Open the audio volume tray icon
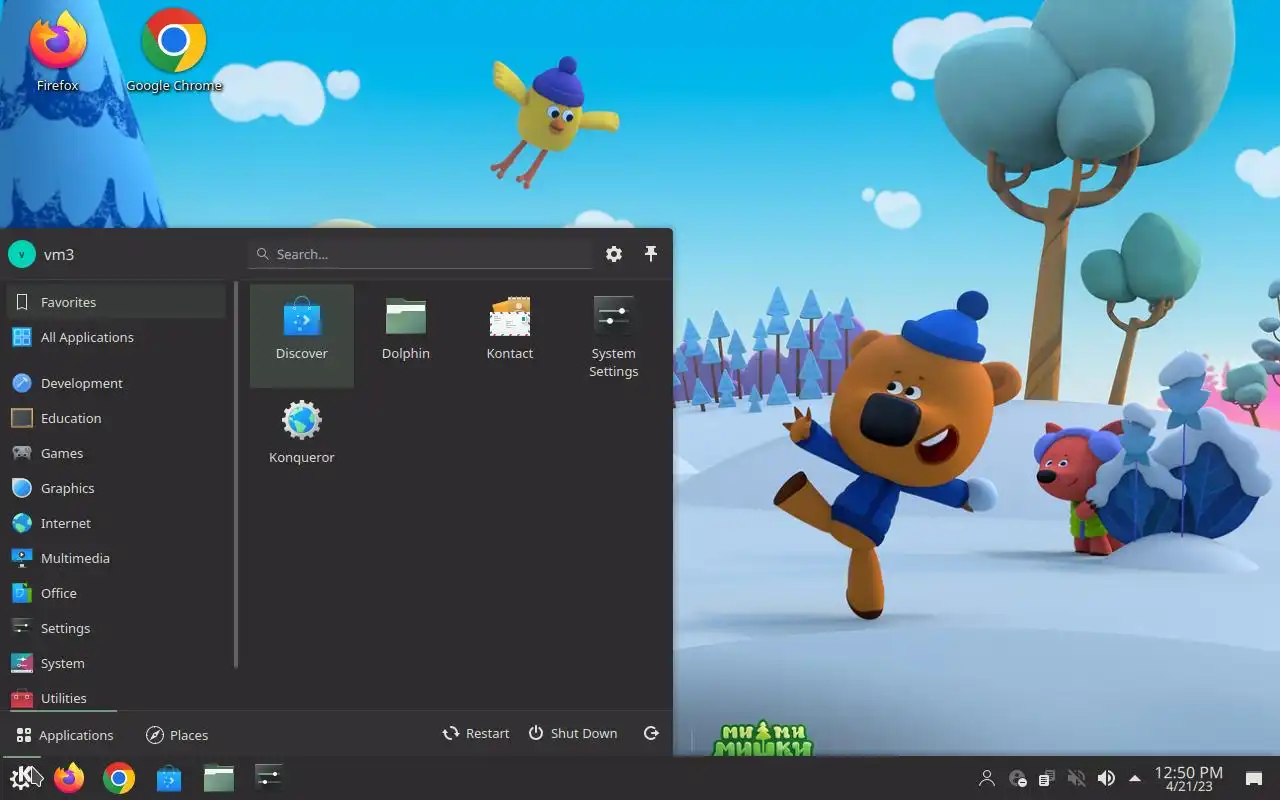 [x=1106, y=778]
